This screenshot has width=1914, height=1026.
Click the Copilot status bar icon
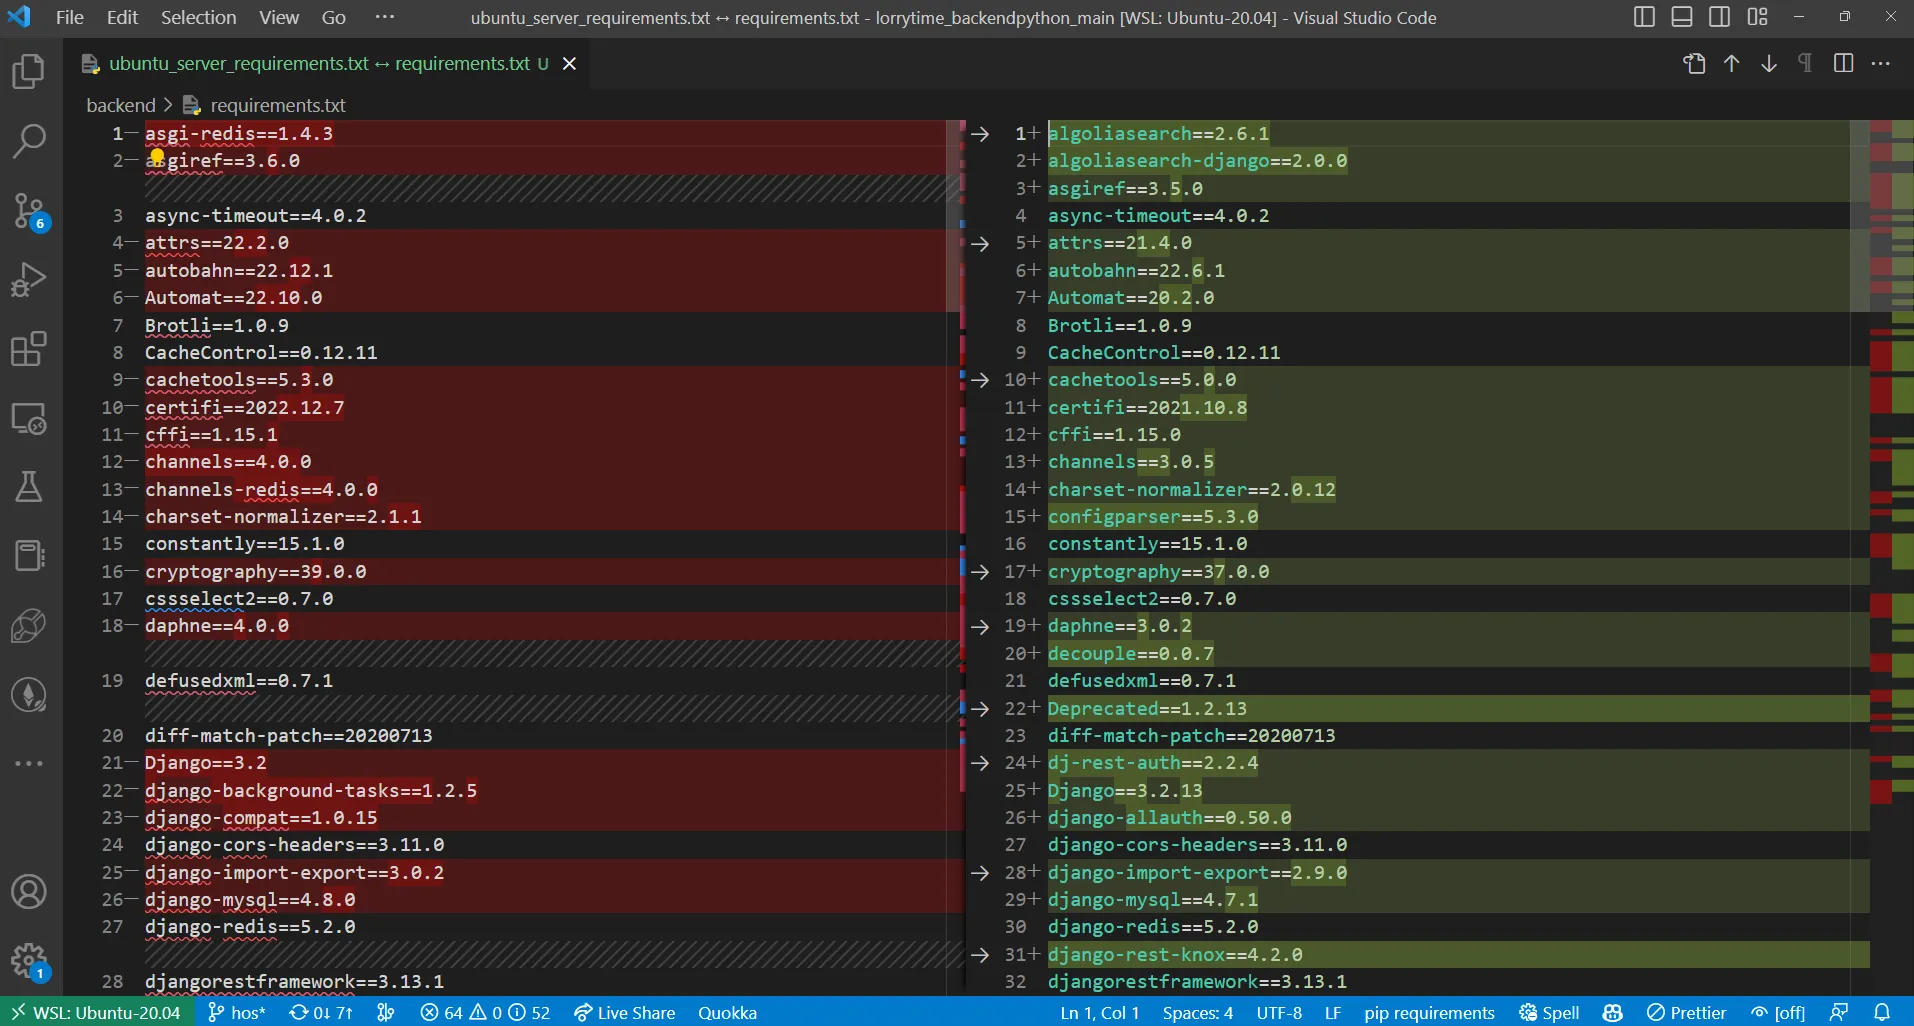pyautogui.click(x=1613, y=1012)
